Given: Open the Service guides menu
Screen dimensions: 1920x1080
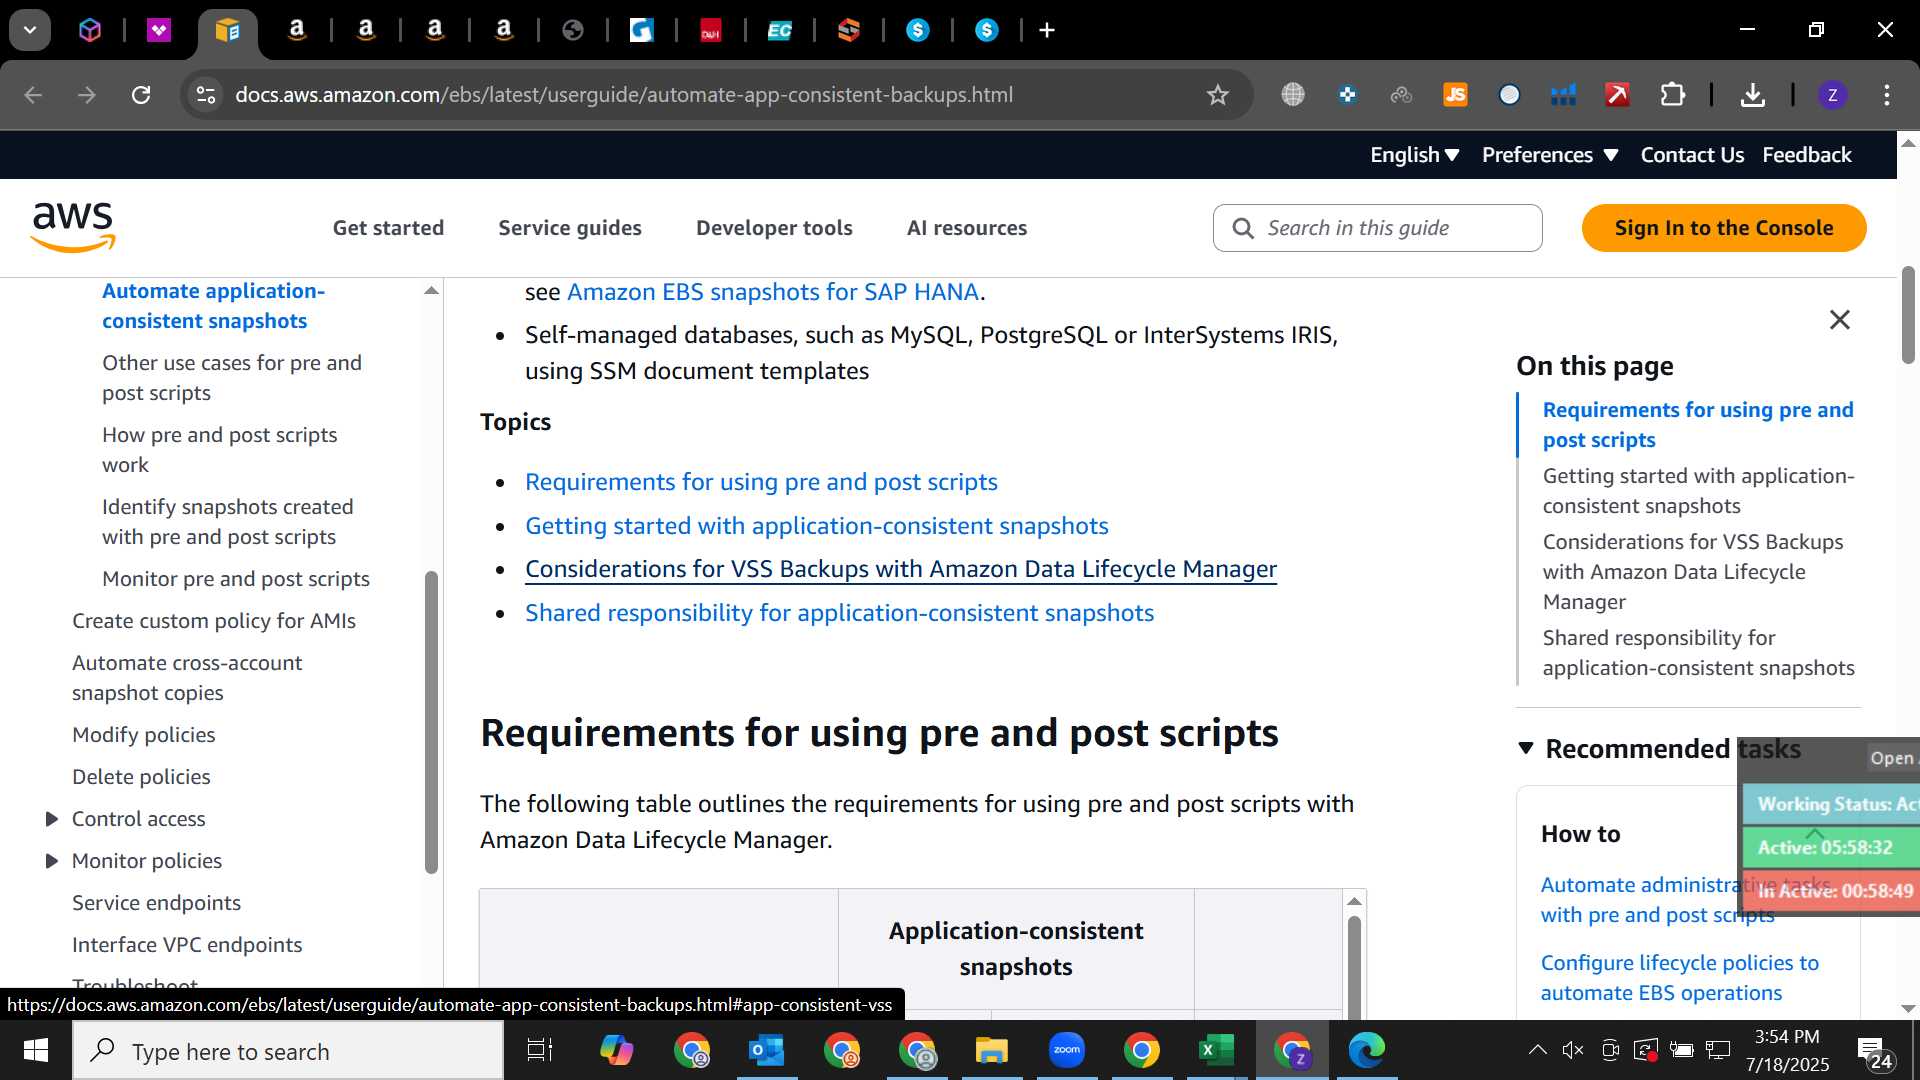Looking at the screenshot, I should click(x=570, y=228).
